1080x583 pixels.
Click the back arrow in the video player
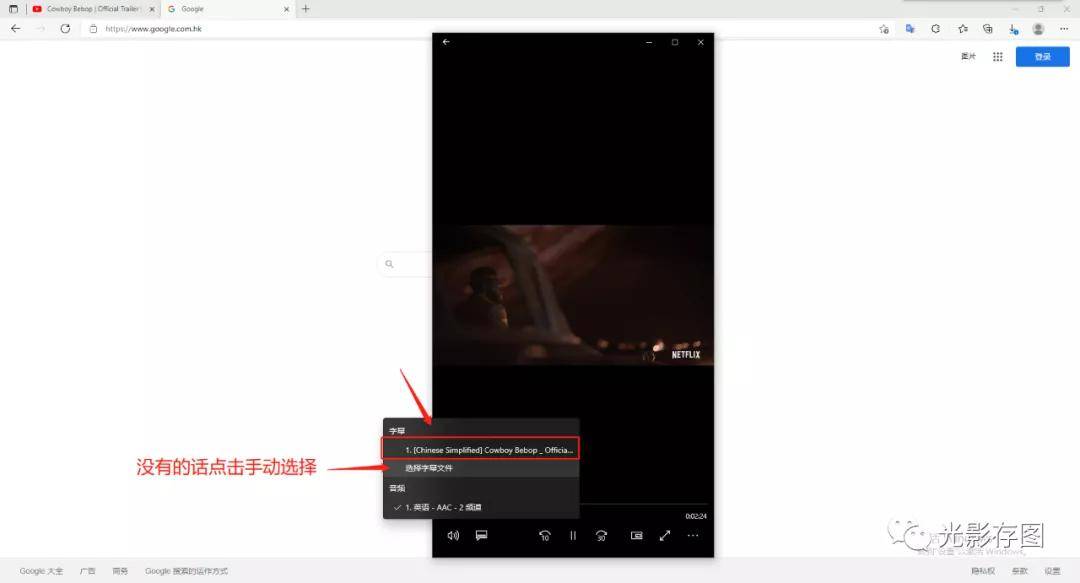[x=446, y=42]
